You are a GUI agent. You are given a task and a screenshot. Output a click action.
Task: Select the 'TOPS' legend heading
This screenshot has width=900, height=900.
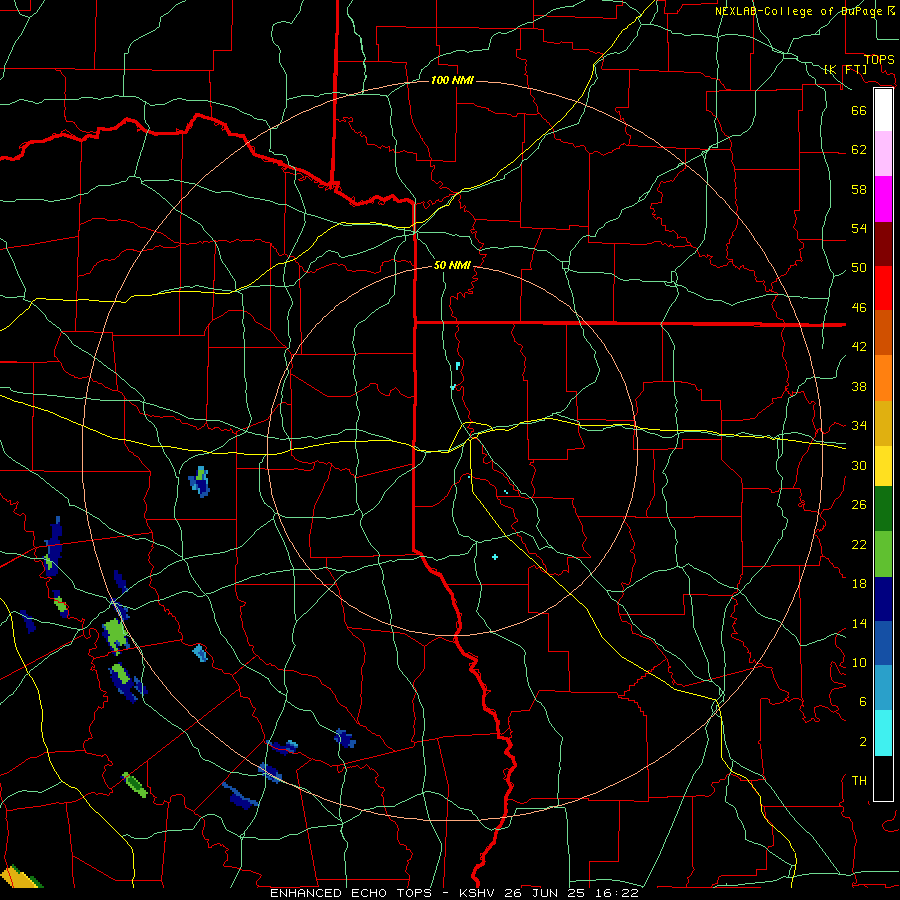[x=879, y=60]
